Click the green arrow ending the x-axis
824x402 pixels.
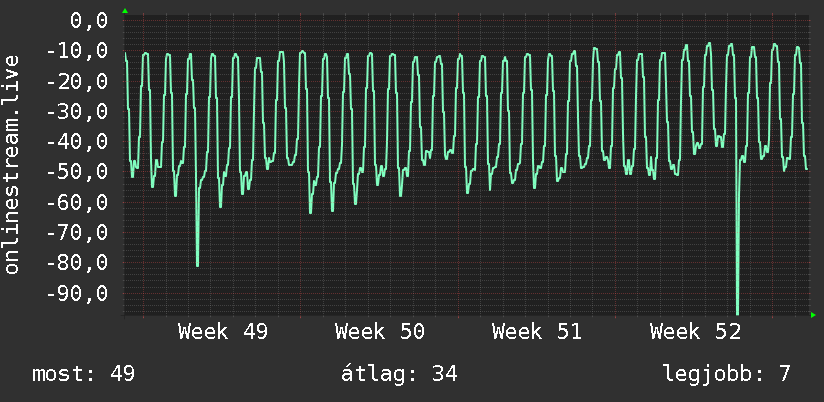[813, 315]
